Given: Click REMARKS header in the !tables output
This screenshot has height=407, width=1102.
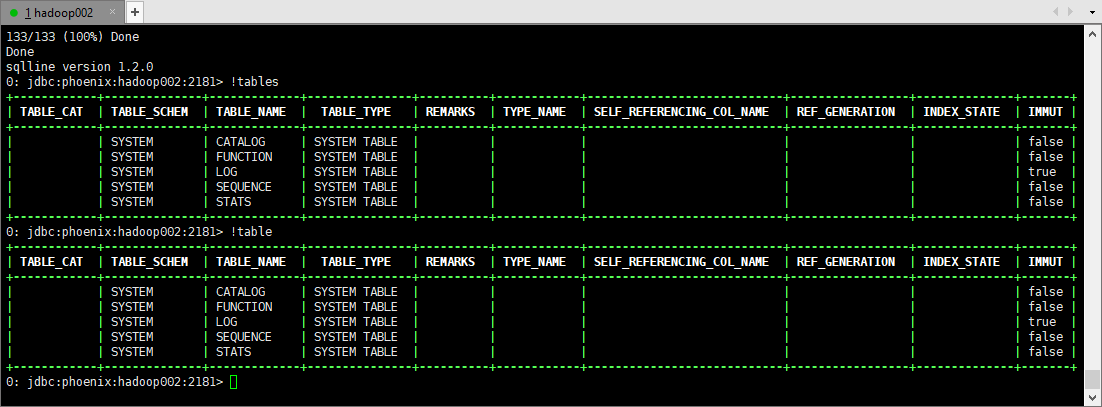Looking at the screenshot, I should click(x=450, y=112).
